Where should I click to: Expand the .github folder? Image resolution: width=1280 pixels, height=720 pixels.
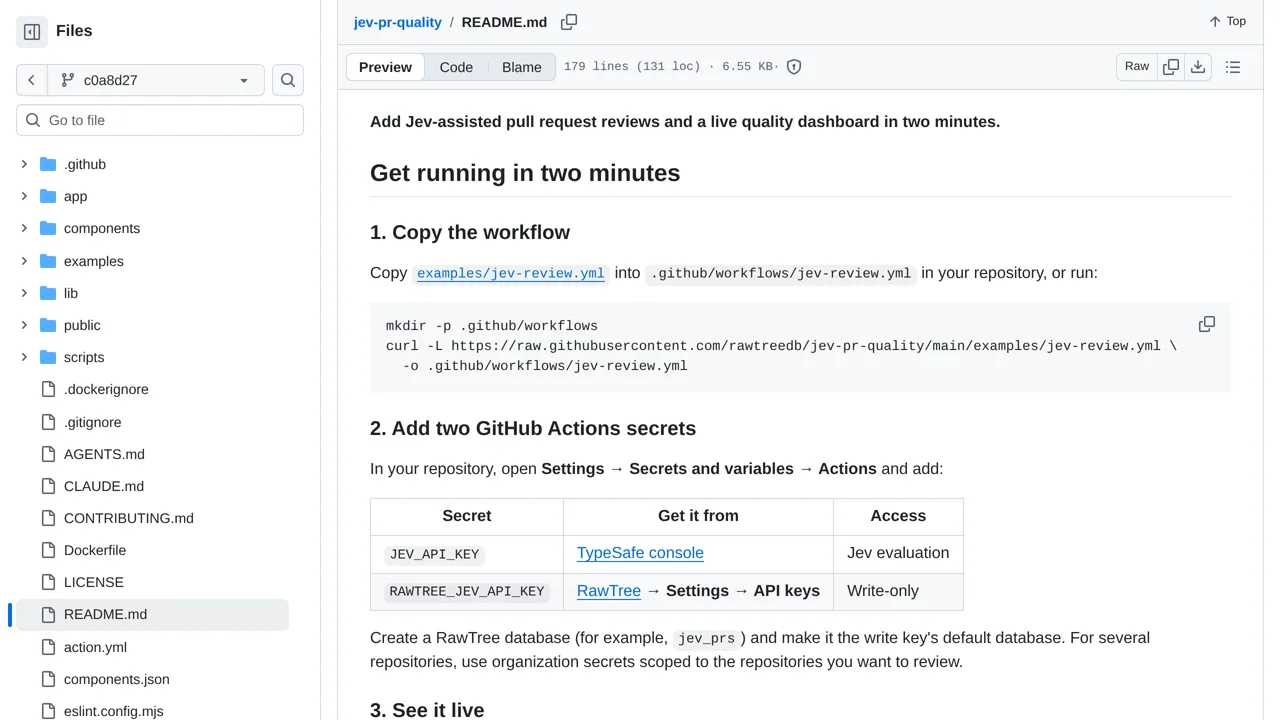(x=25, y=164)
